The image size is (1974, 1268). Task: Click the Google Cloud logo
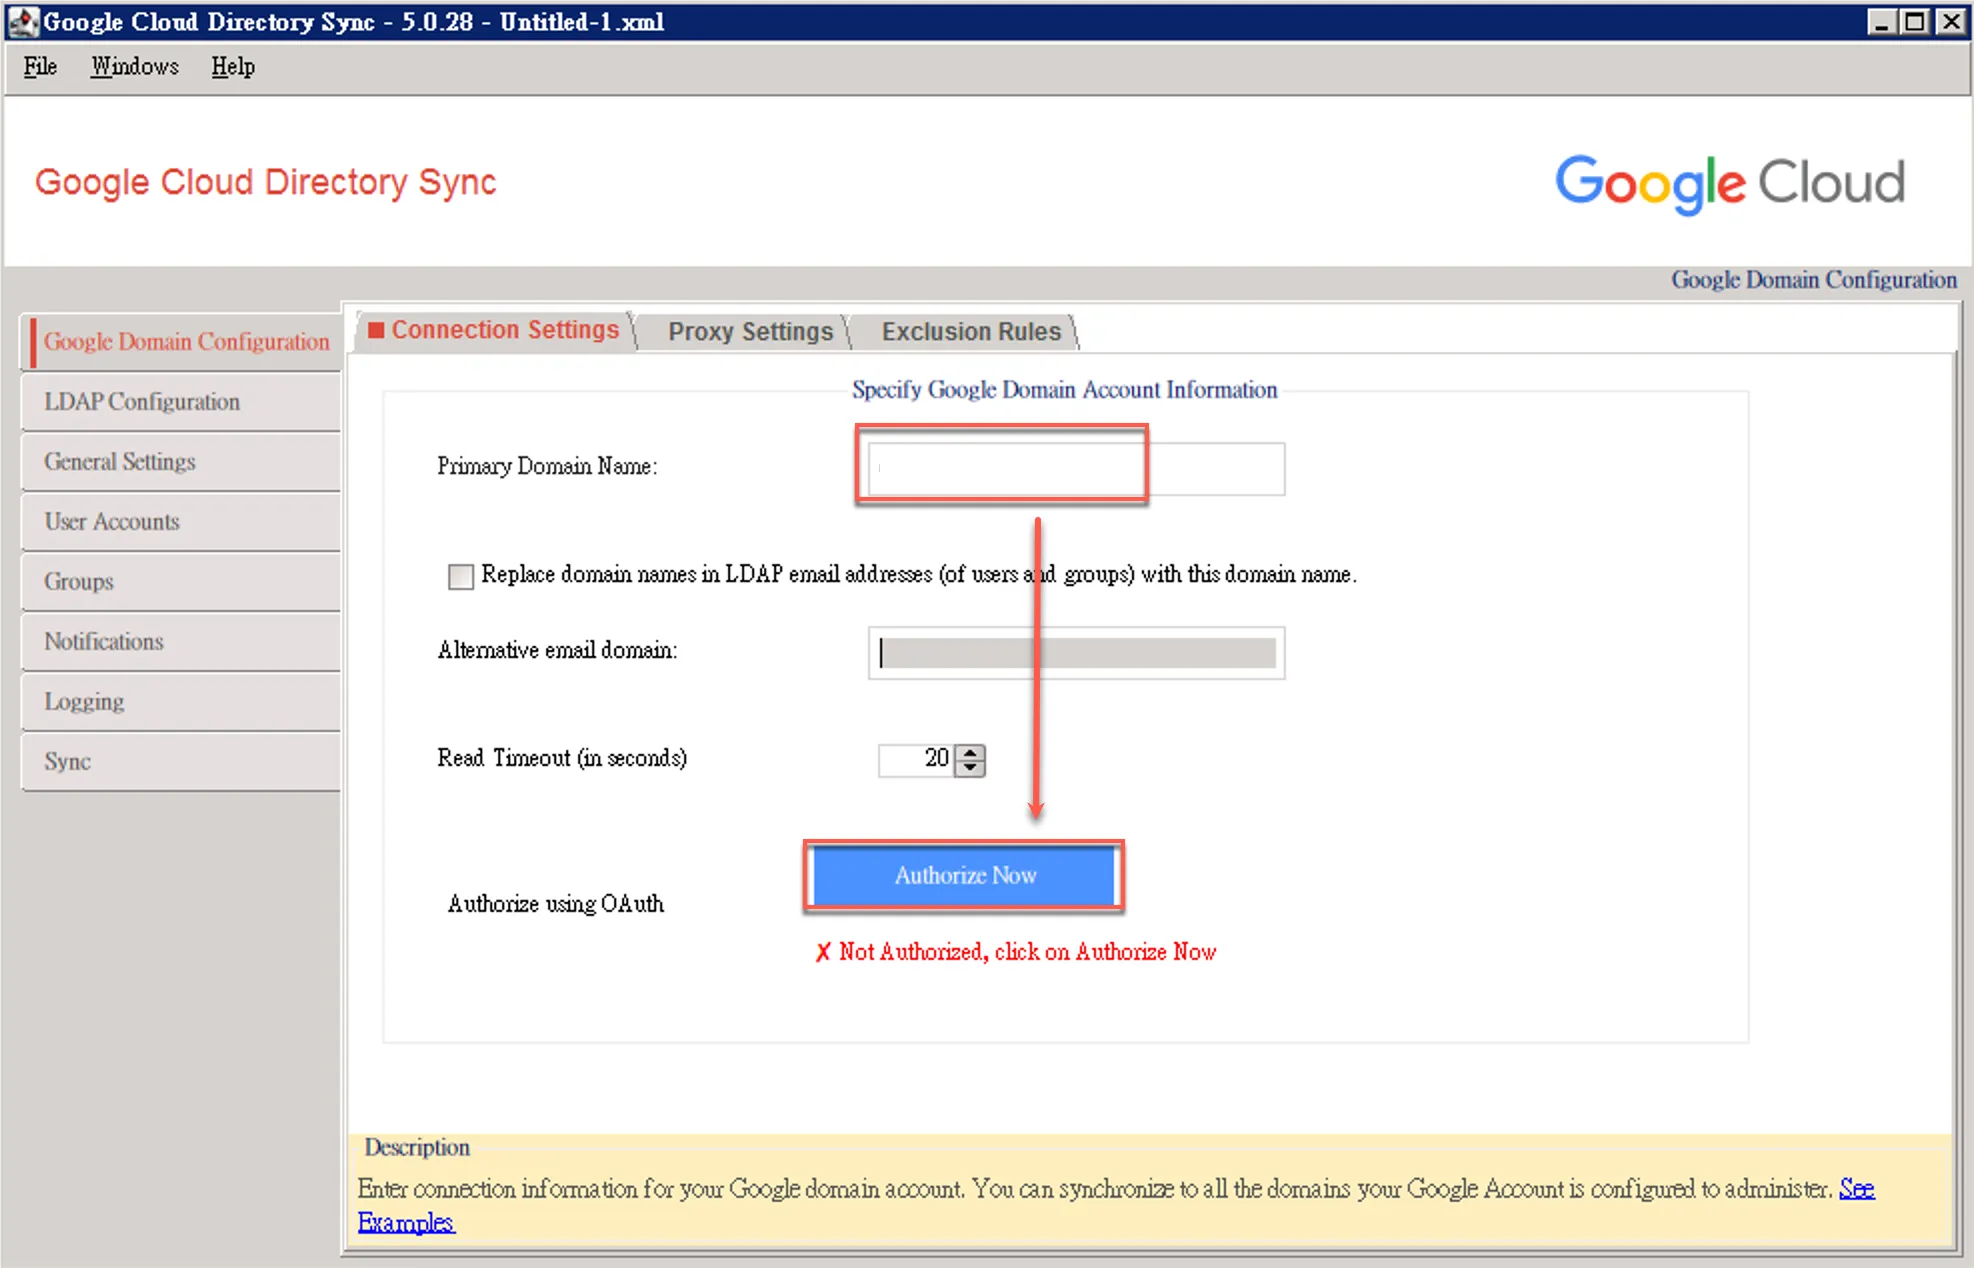click(x=1730, y=183)
